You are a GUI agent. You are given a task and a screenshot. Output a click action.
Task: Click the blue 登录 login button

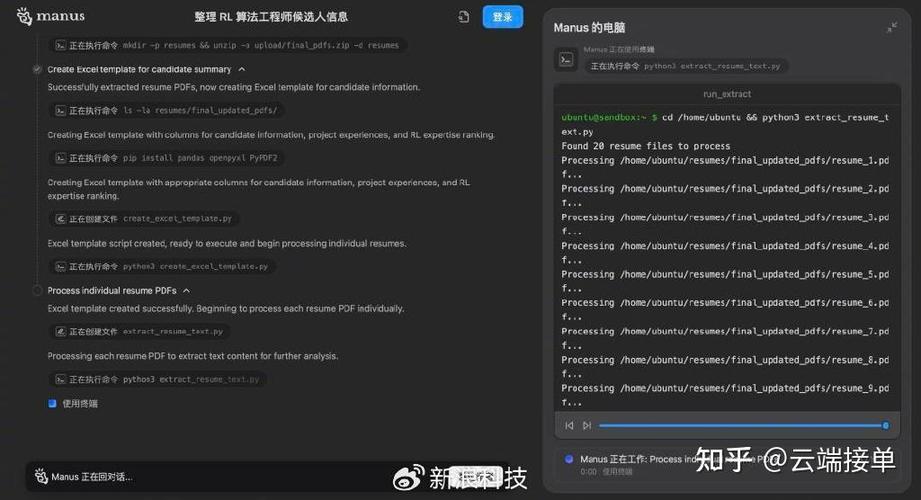coord(502,17)
